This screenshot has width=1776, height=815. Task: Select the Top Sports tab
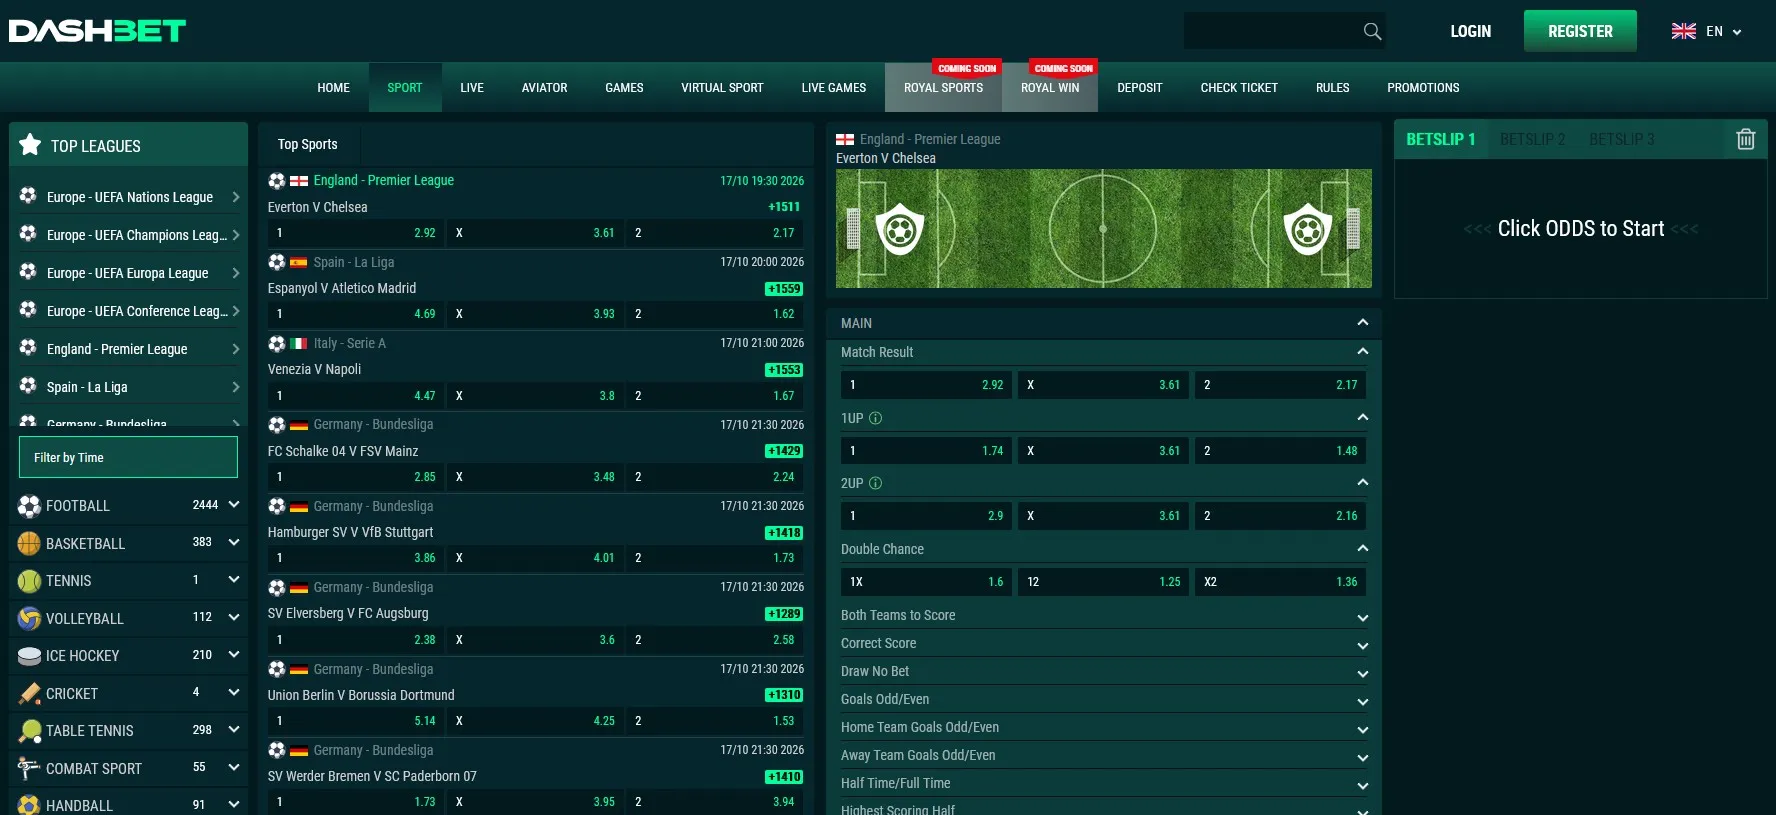pos(308,144)
